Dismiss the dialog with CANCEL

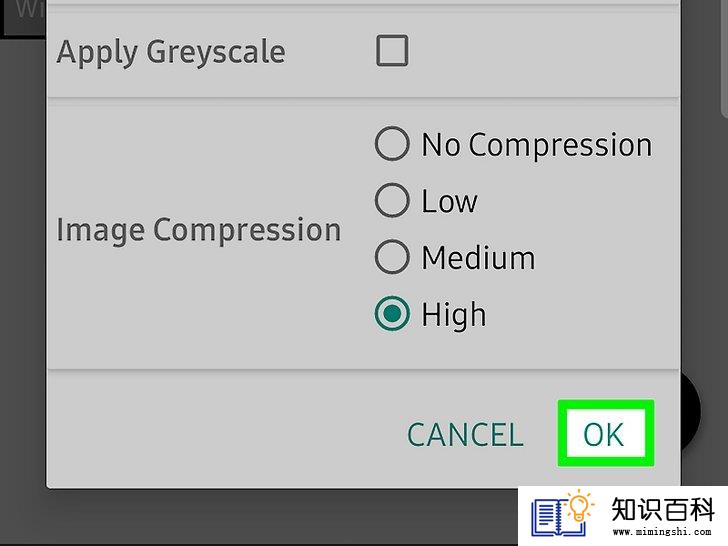click(x=465, y=435)
